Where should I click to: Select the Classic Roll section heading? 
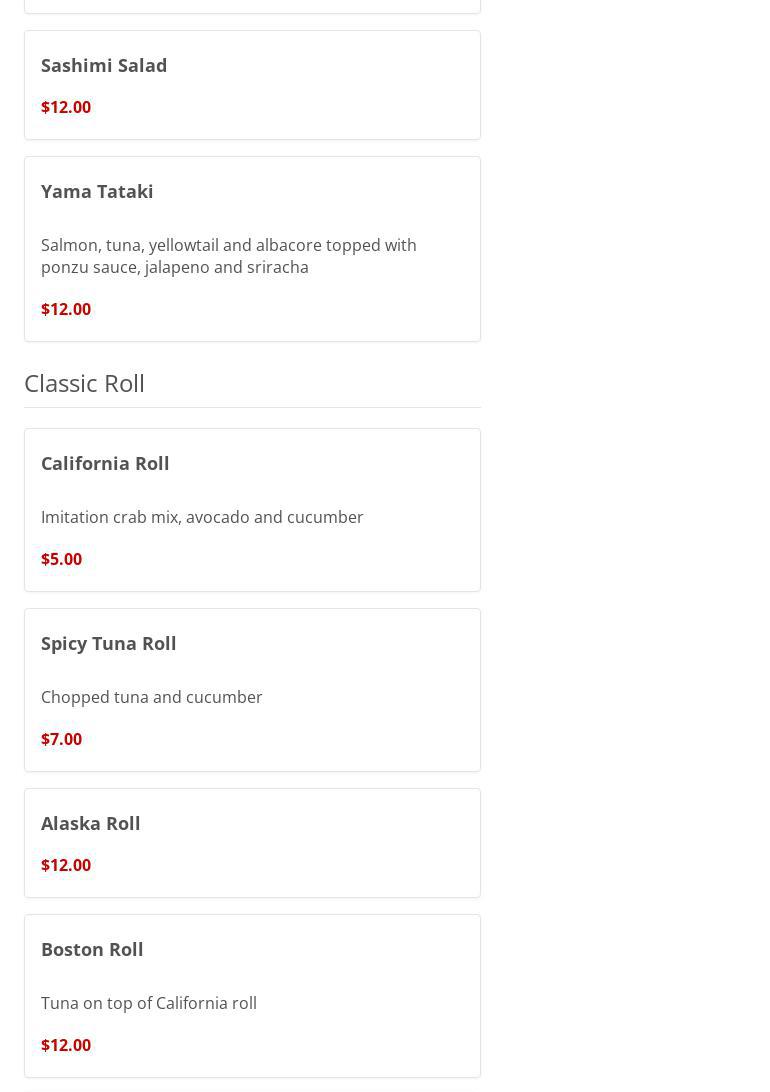[x=84, y=383]
